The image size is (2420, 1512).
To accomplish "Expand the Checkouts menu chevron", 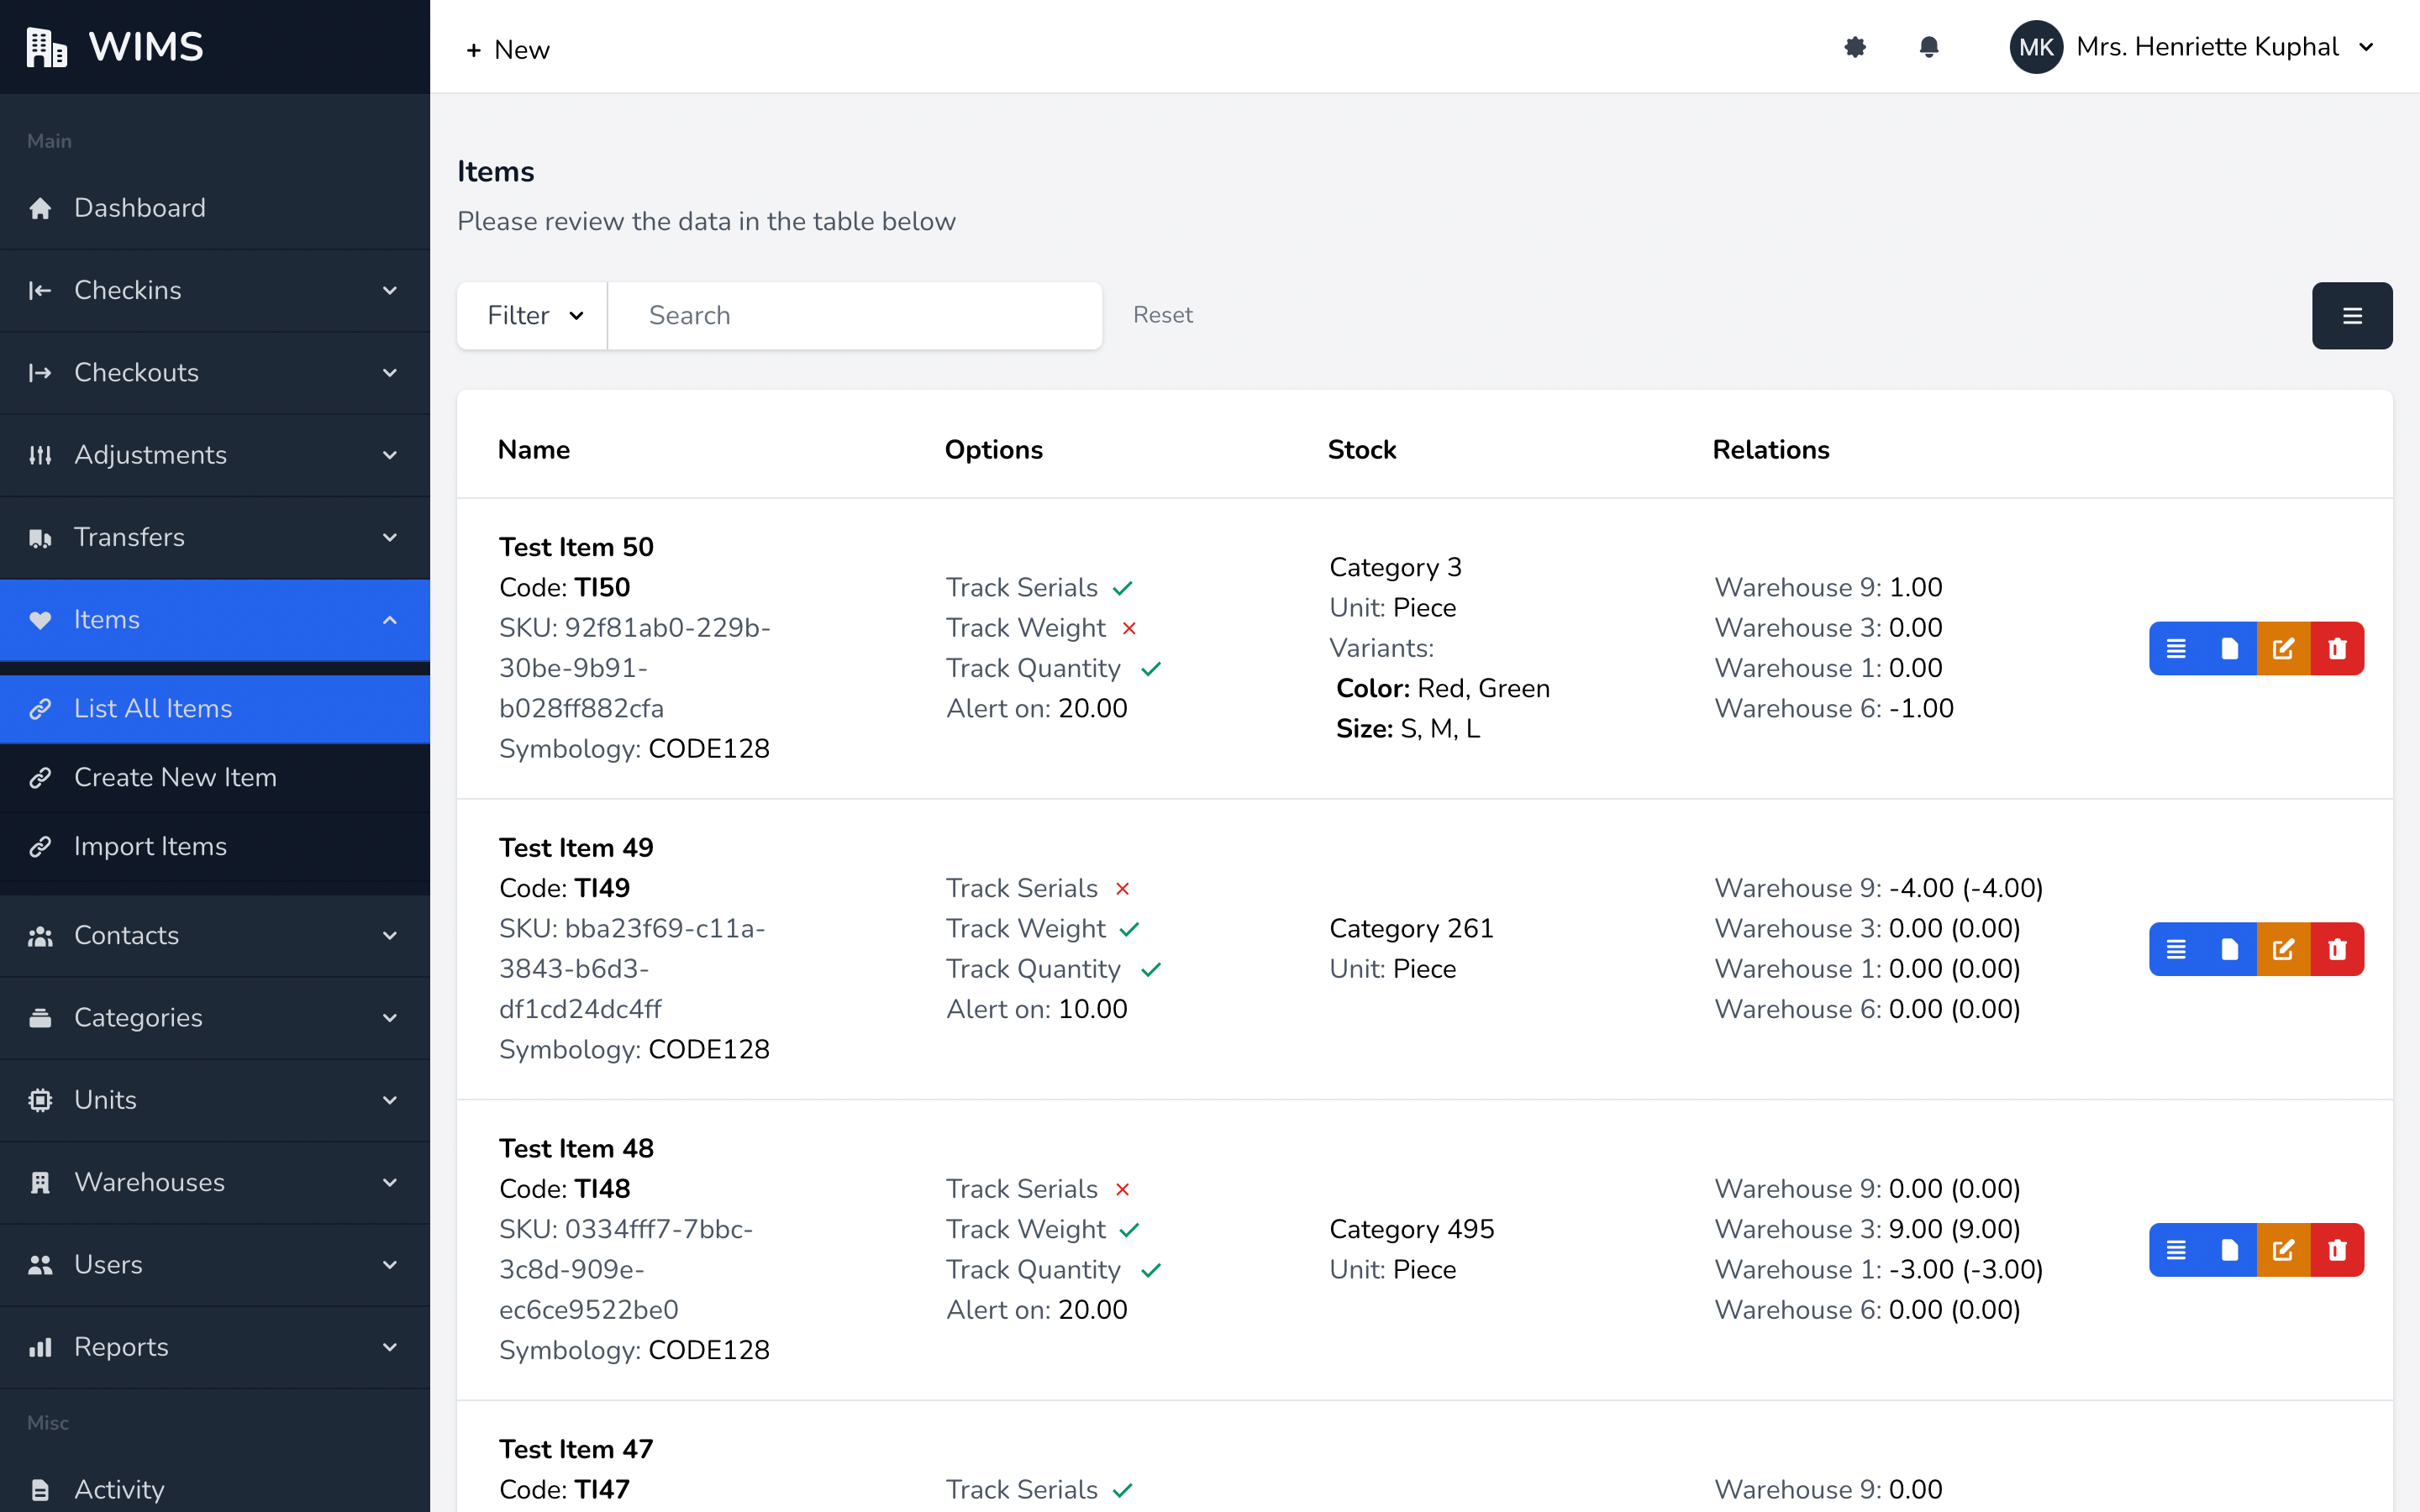I will point(390,373).
